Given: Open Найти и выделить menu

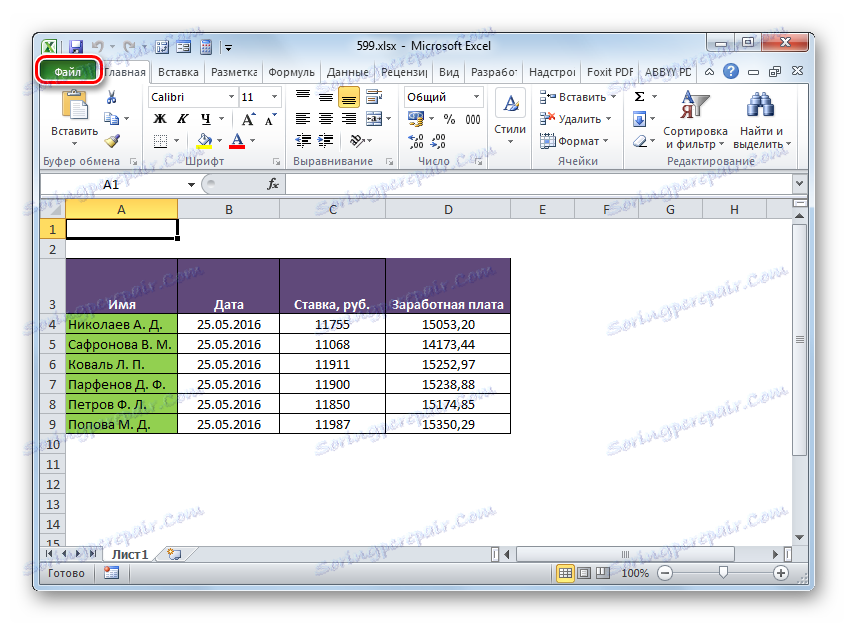Looking at the screenshot, I should tap(761, 120).
